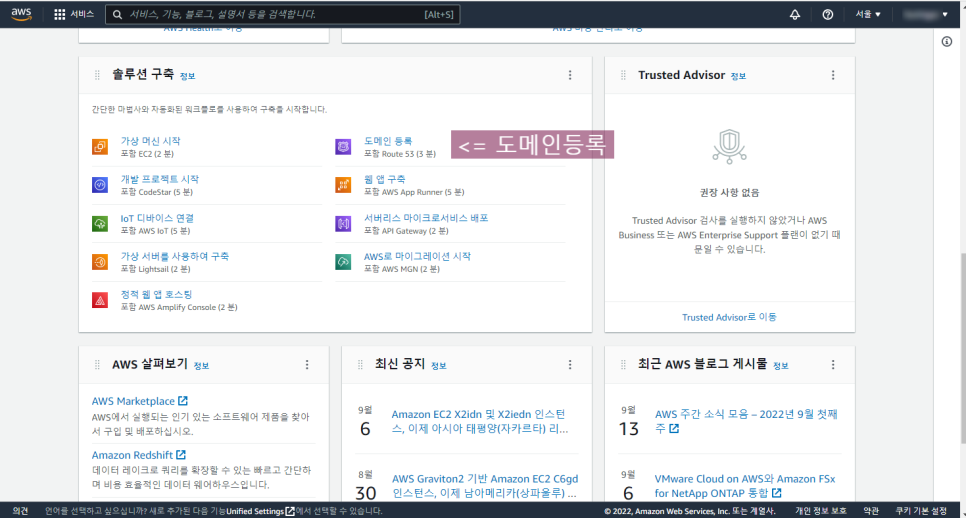Open the AWS Marketplace external link

(140, 401)
